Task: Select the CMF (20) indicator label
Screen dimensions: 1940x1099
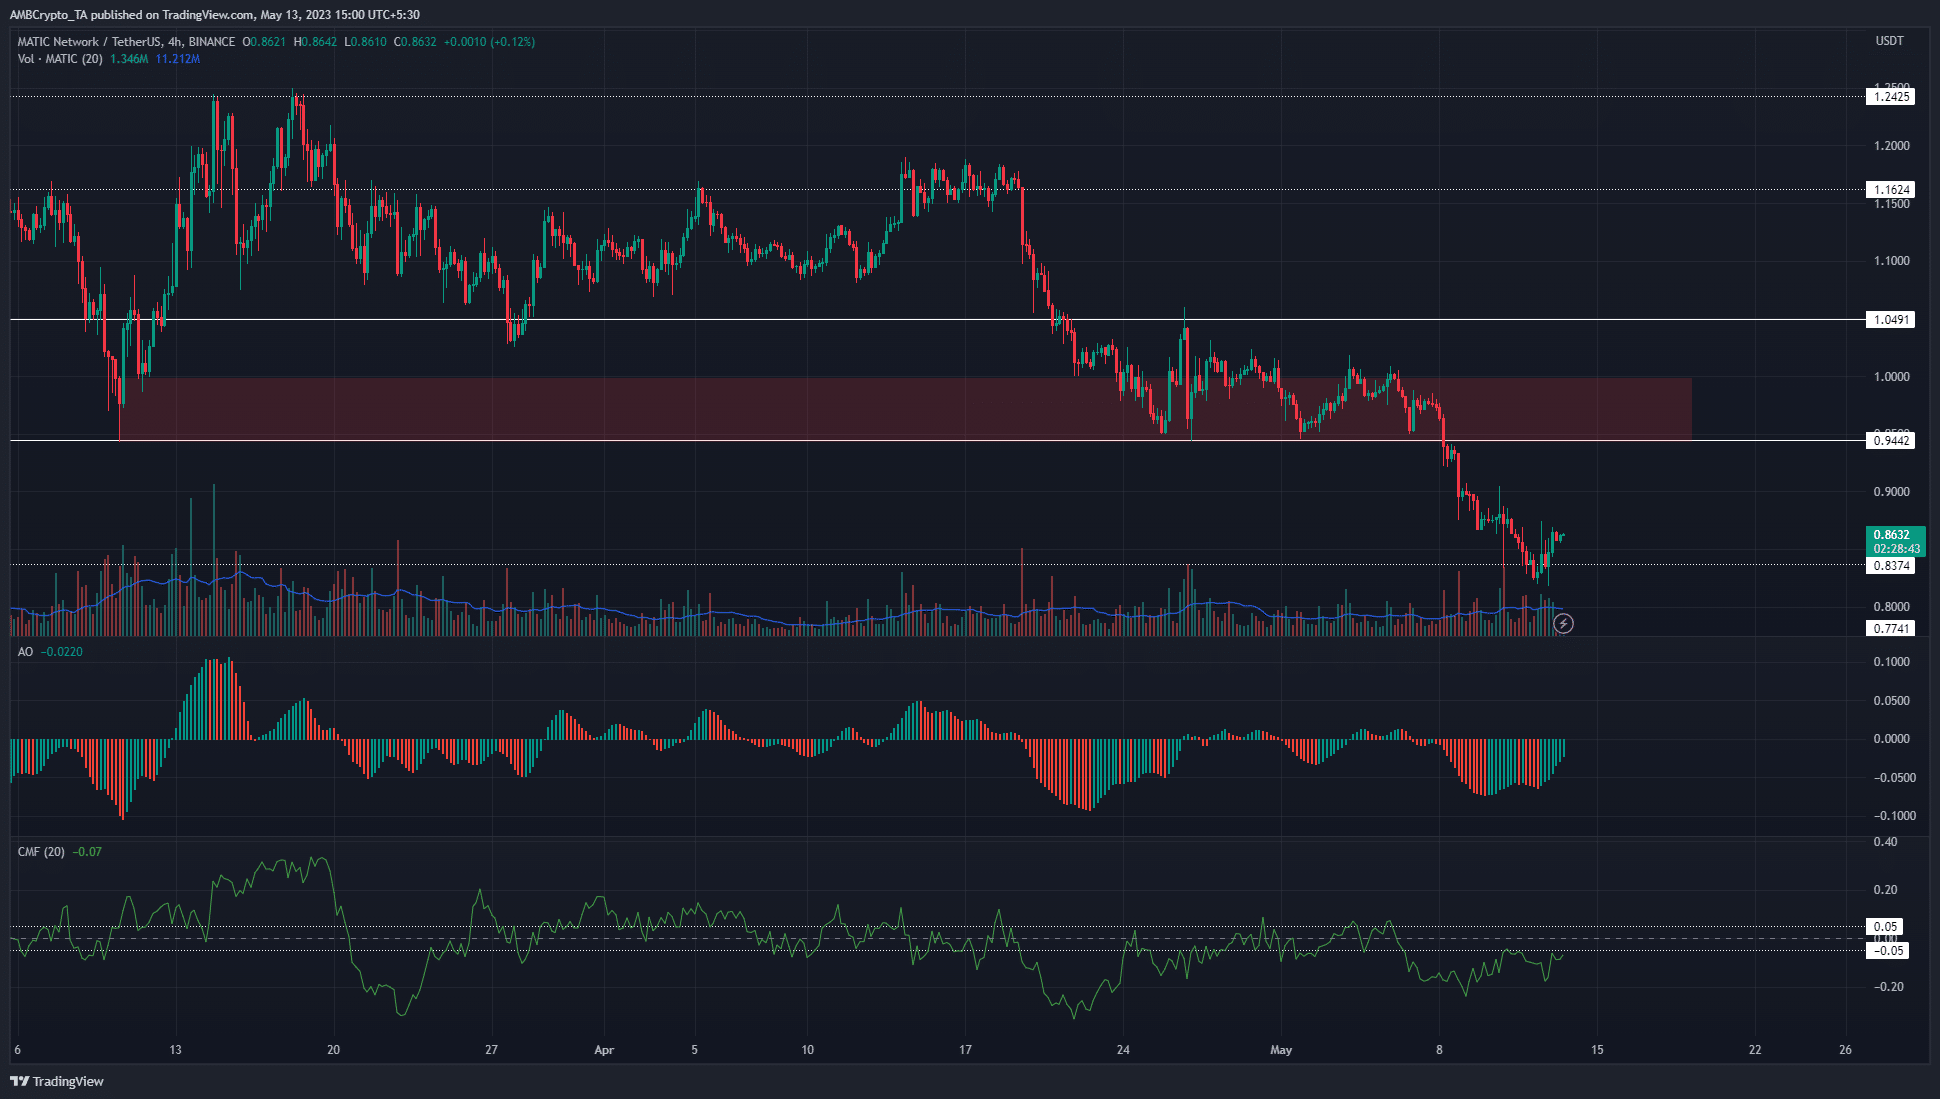Action: [x=41, y=852]
